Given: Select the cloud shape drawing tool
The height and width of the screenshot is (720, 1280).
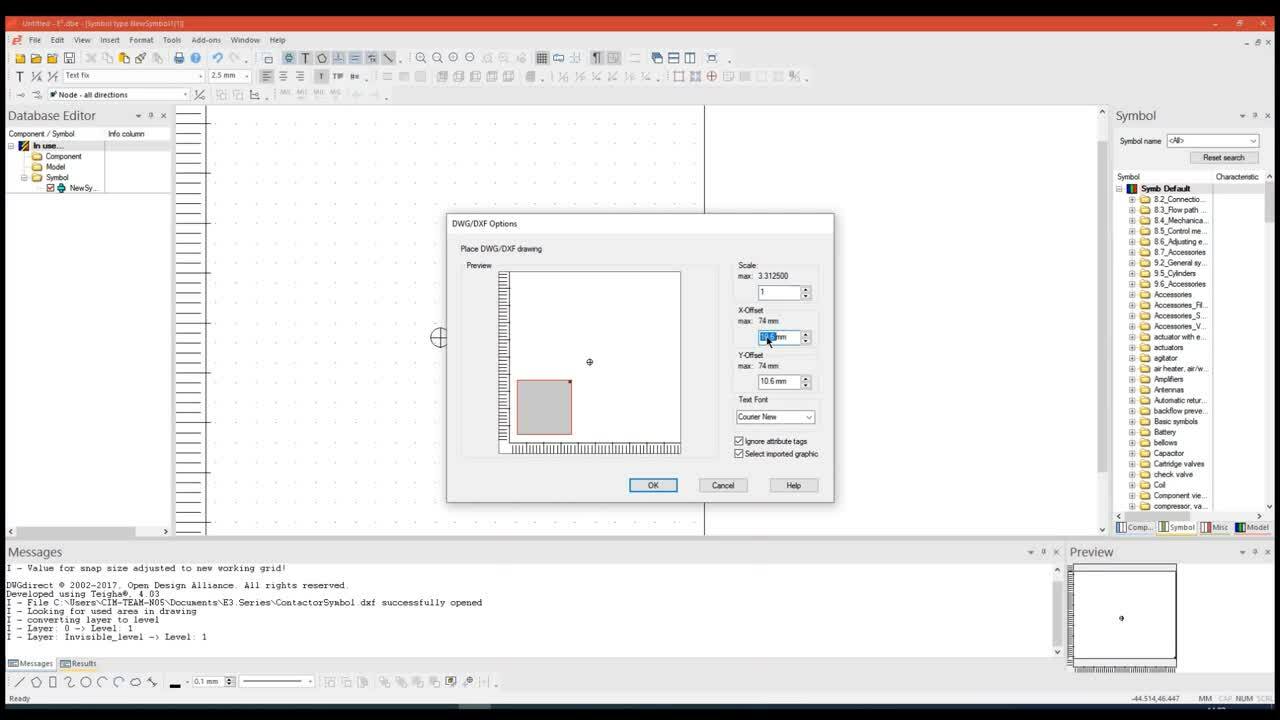Looking at the screenshot, I should tap(135, 682).
